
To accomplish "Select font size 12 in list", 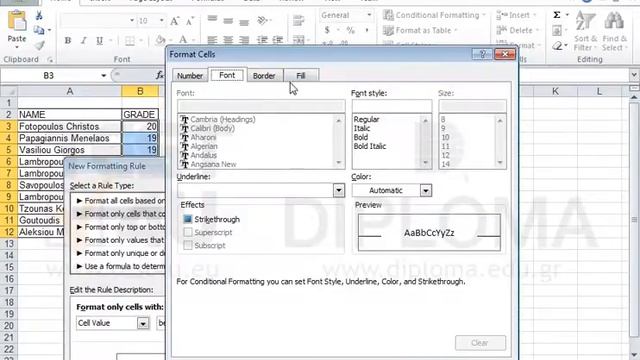I will [x=445, y=155].
